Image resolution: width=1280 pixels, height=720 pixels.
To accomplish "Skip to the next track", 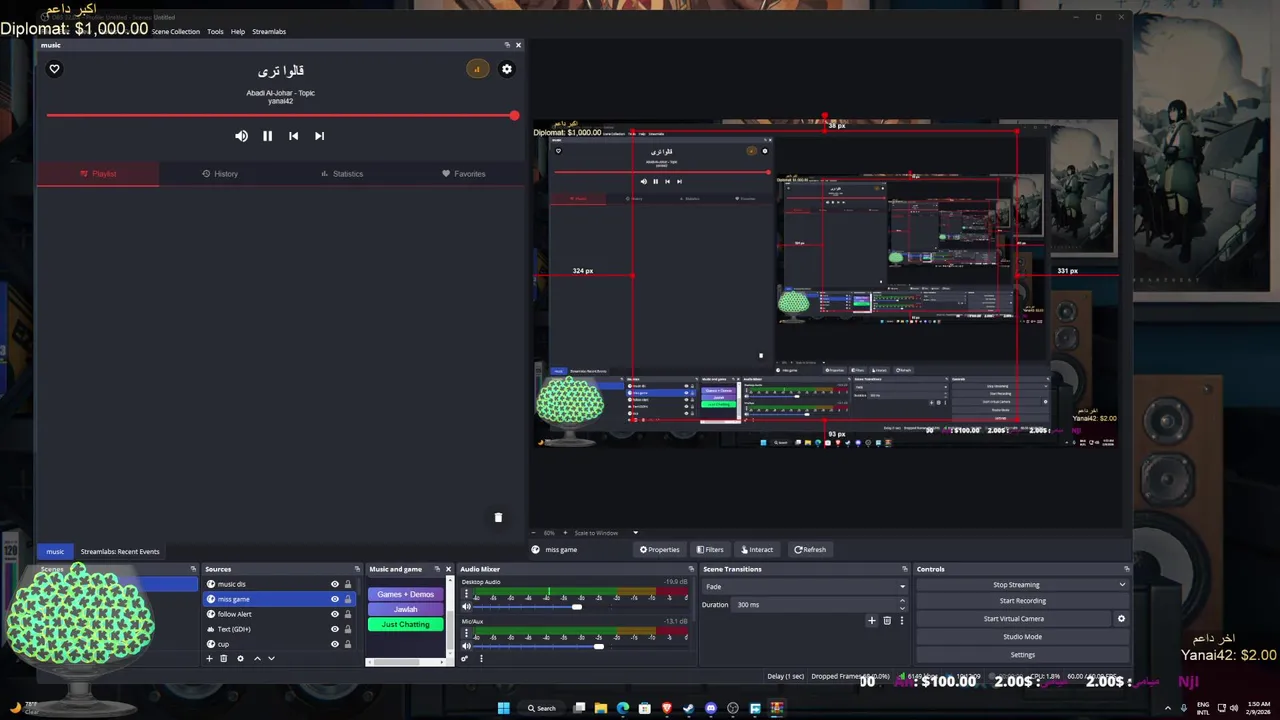I will tap(319, 136).
